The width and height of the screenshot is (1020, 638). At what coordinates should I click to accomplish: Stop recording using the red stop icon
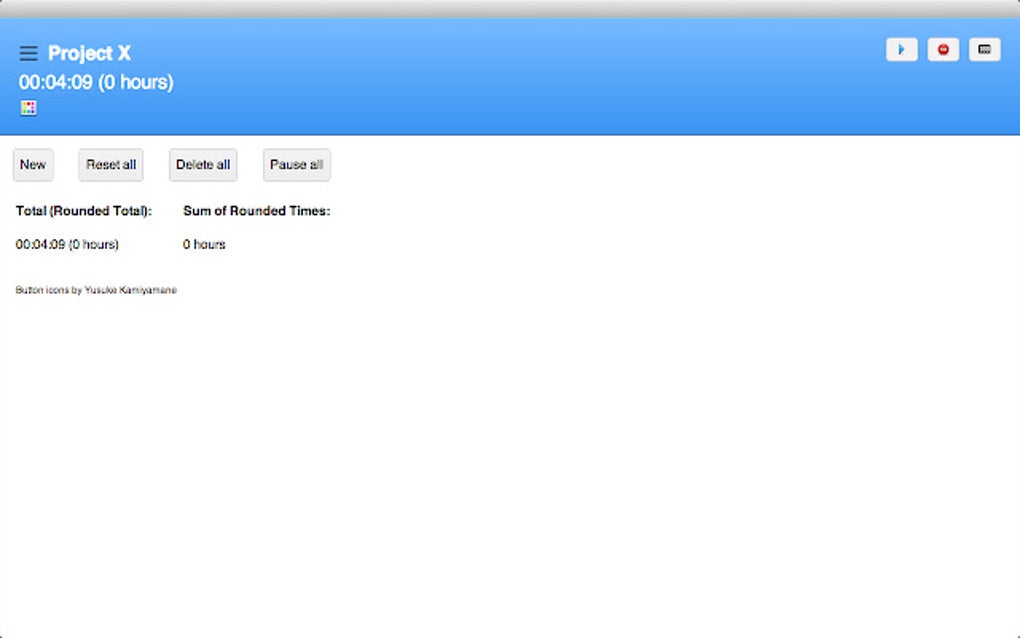pyautogui.click(x=943, y=49)
